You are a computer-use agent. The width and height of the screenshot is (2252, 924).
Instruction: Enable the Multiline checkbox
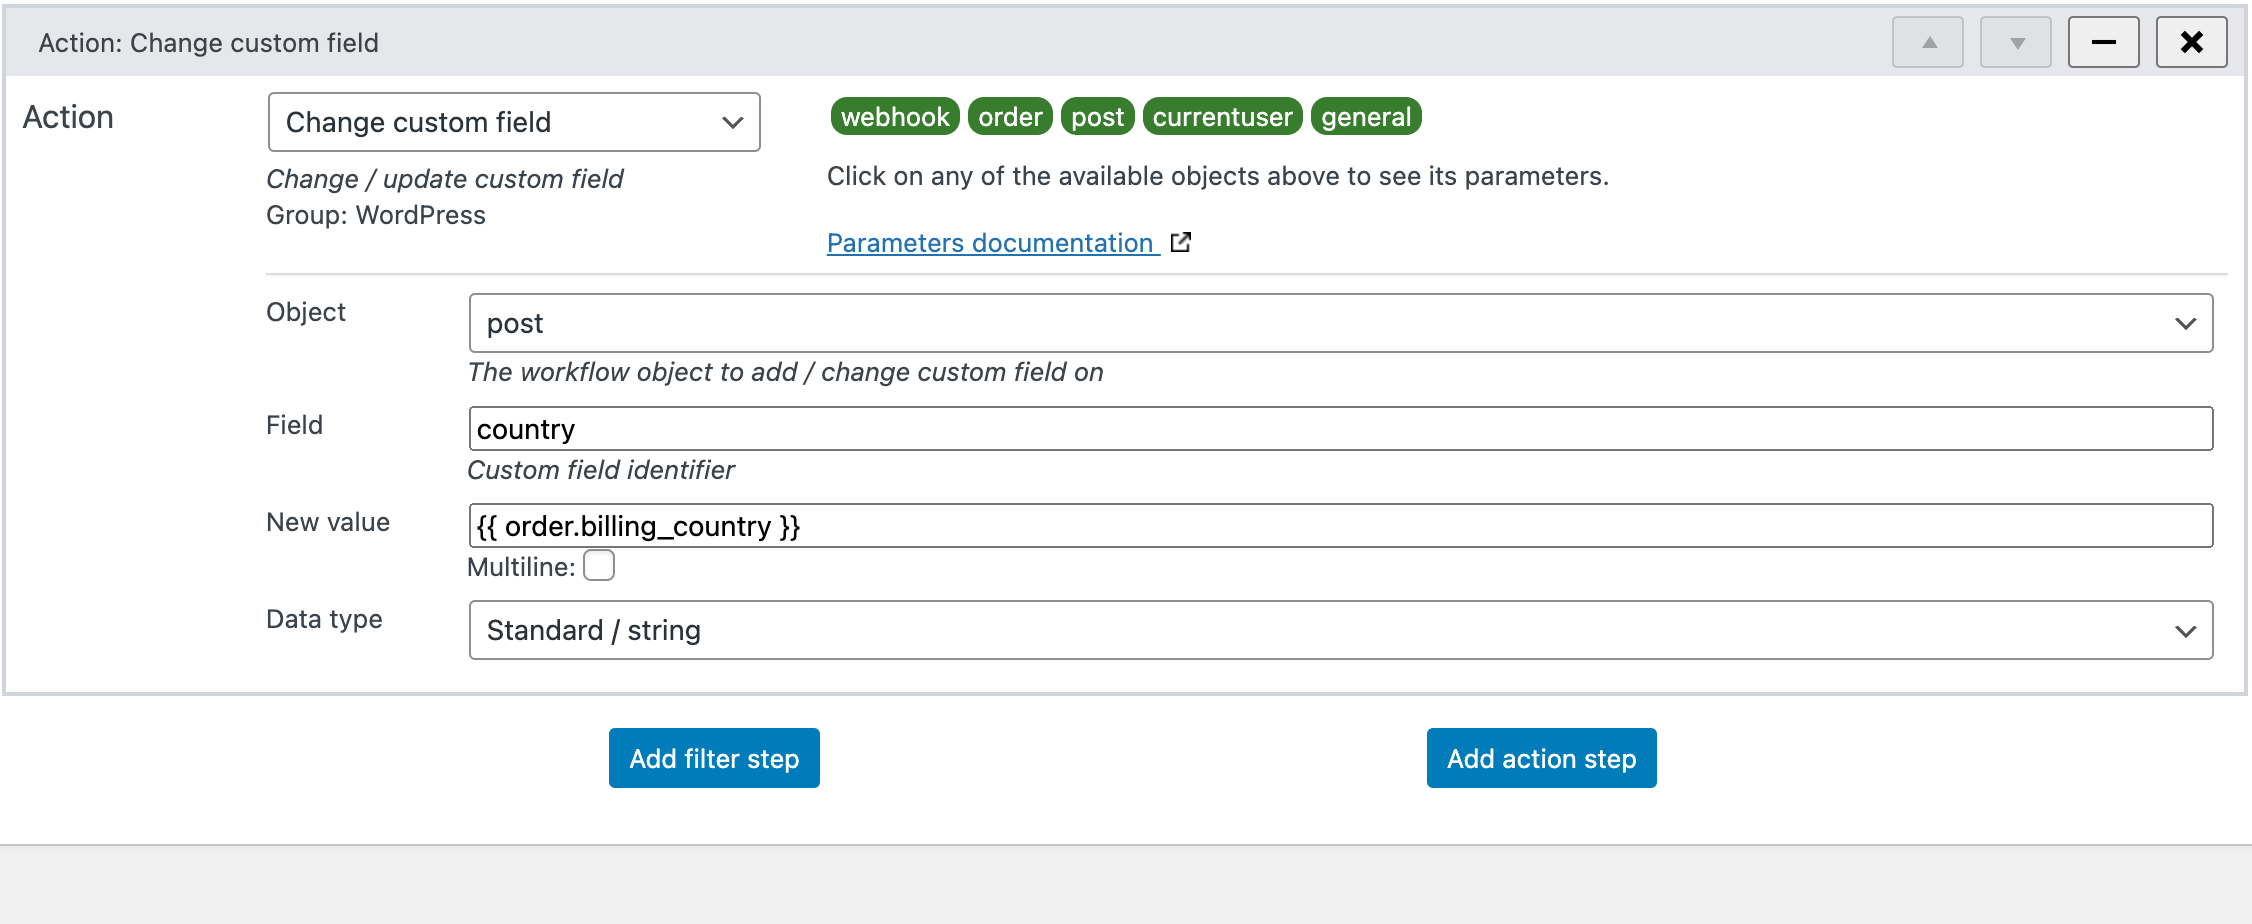coord(598,565)
